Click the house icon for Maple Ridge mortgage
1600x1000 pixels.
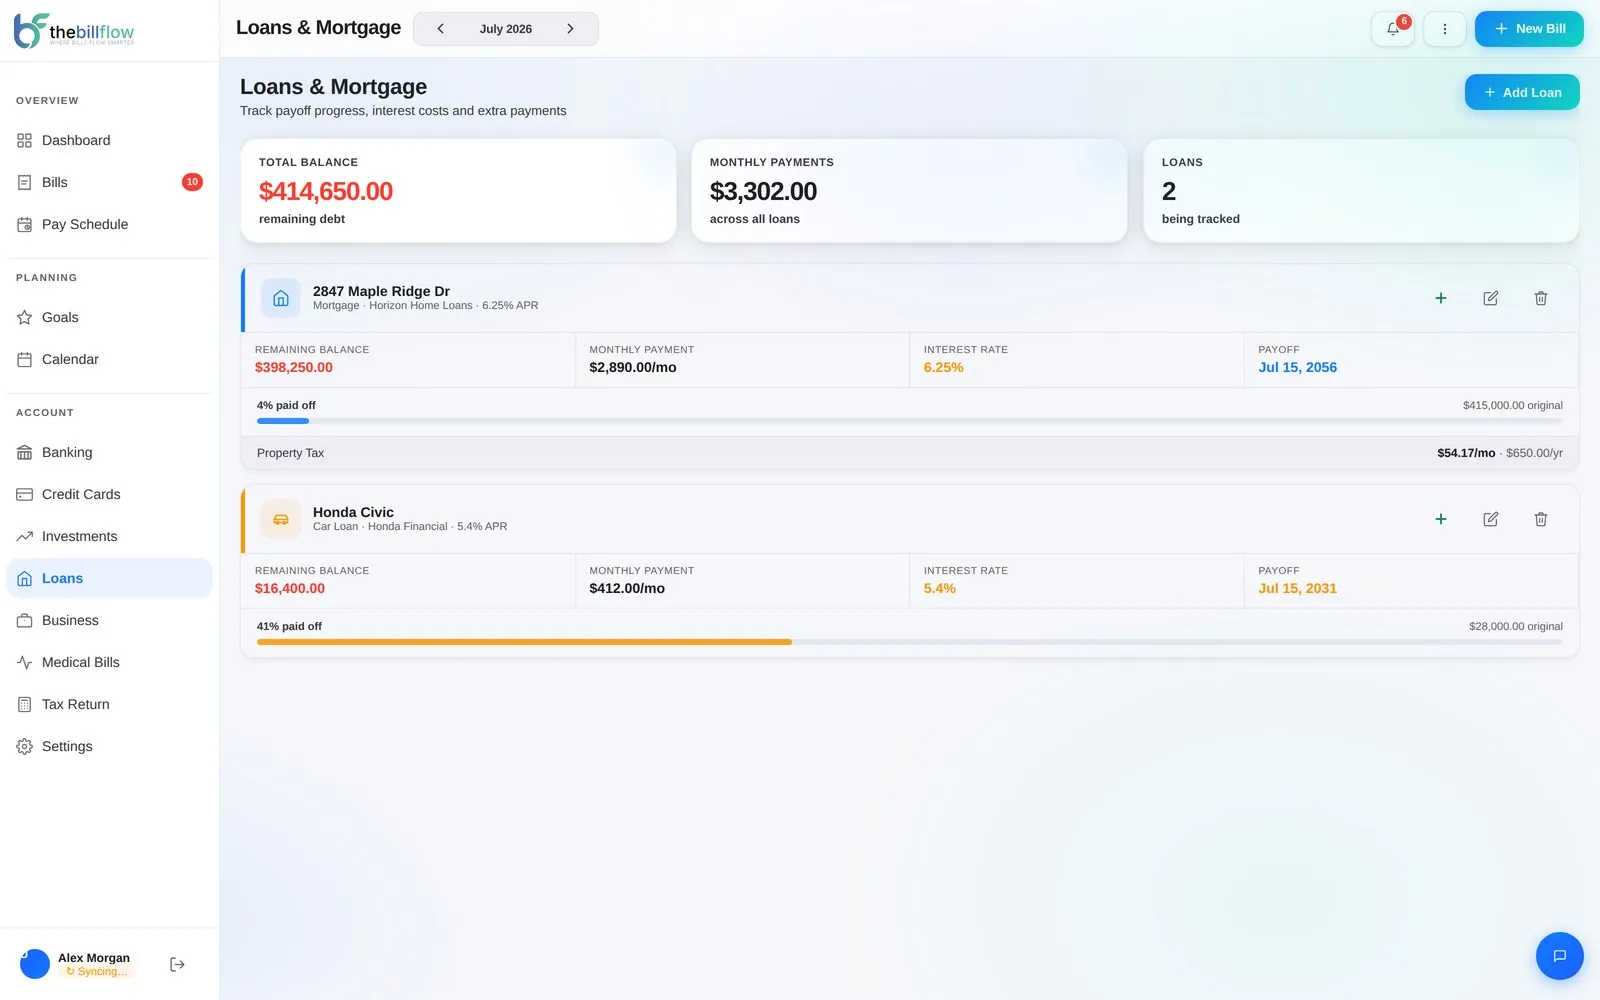coord(281,298)
